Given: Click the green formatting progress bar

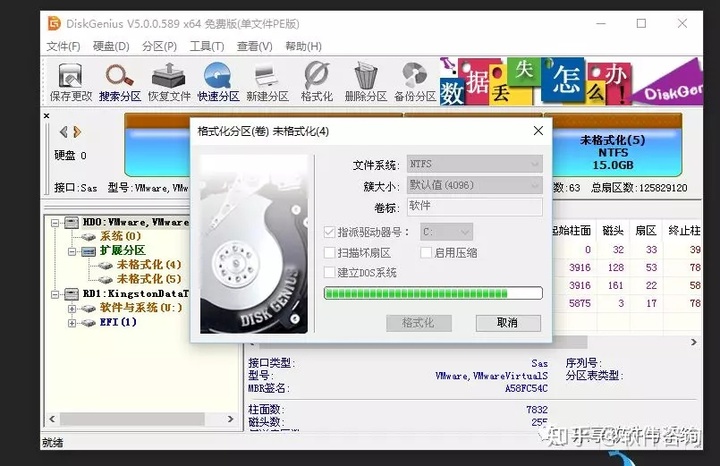Looking at the screenshot, I should click(433, 293).
